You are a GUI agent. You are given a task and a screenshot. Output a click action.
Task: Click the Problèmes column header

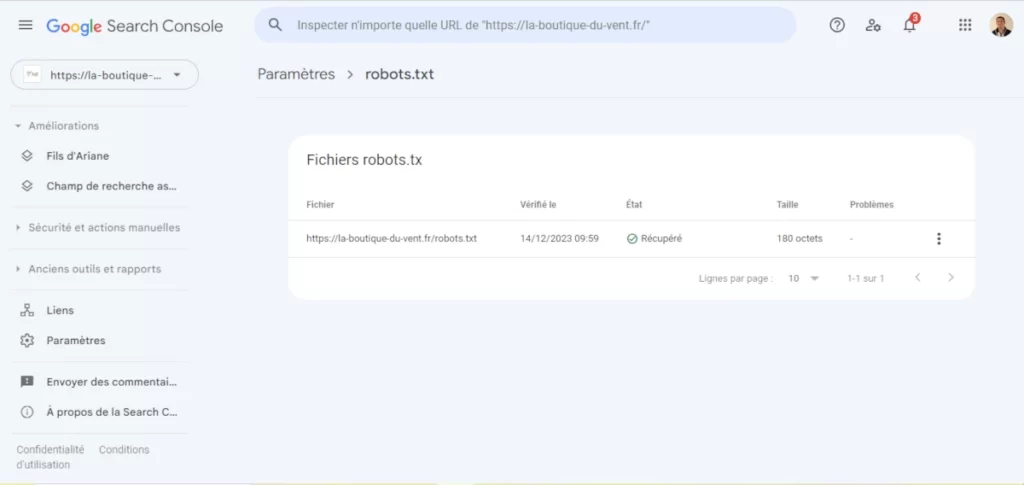pyautogui.click(x=872, y=204)
